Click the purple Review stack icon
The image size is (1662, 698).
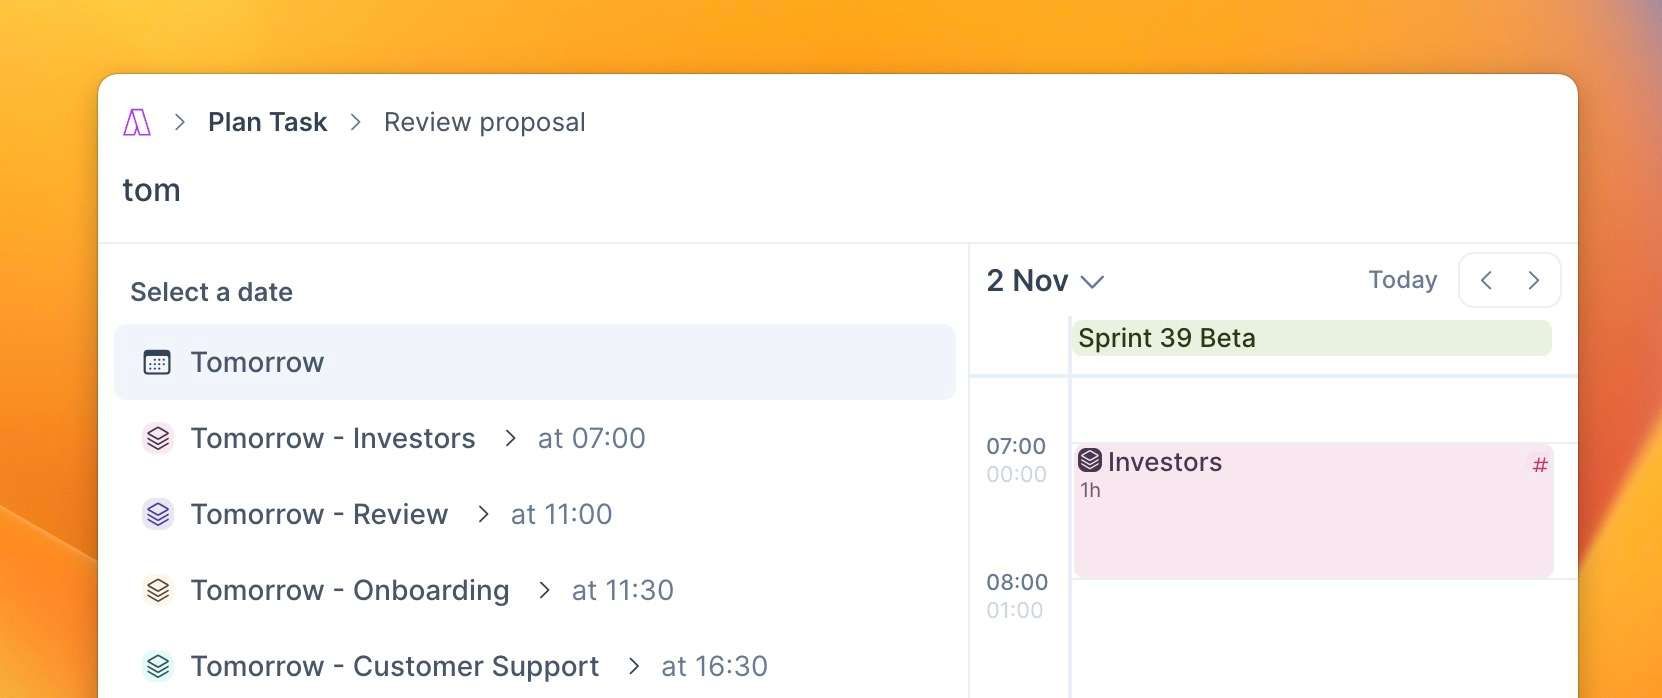tap(158, 514)
